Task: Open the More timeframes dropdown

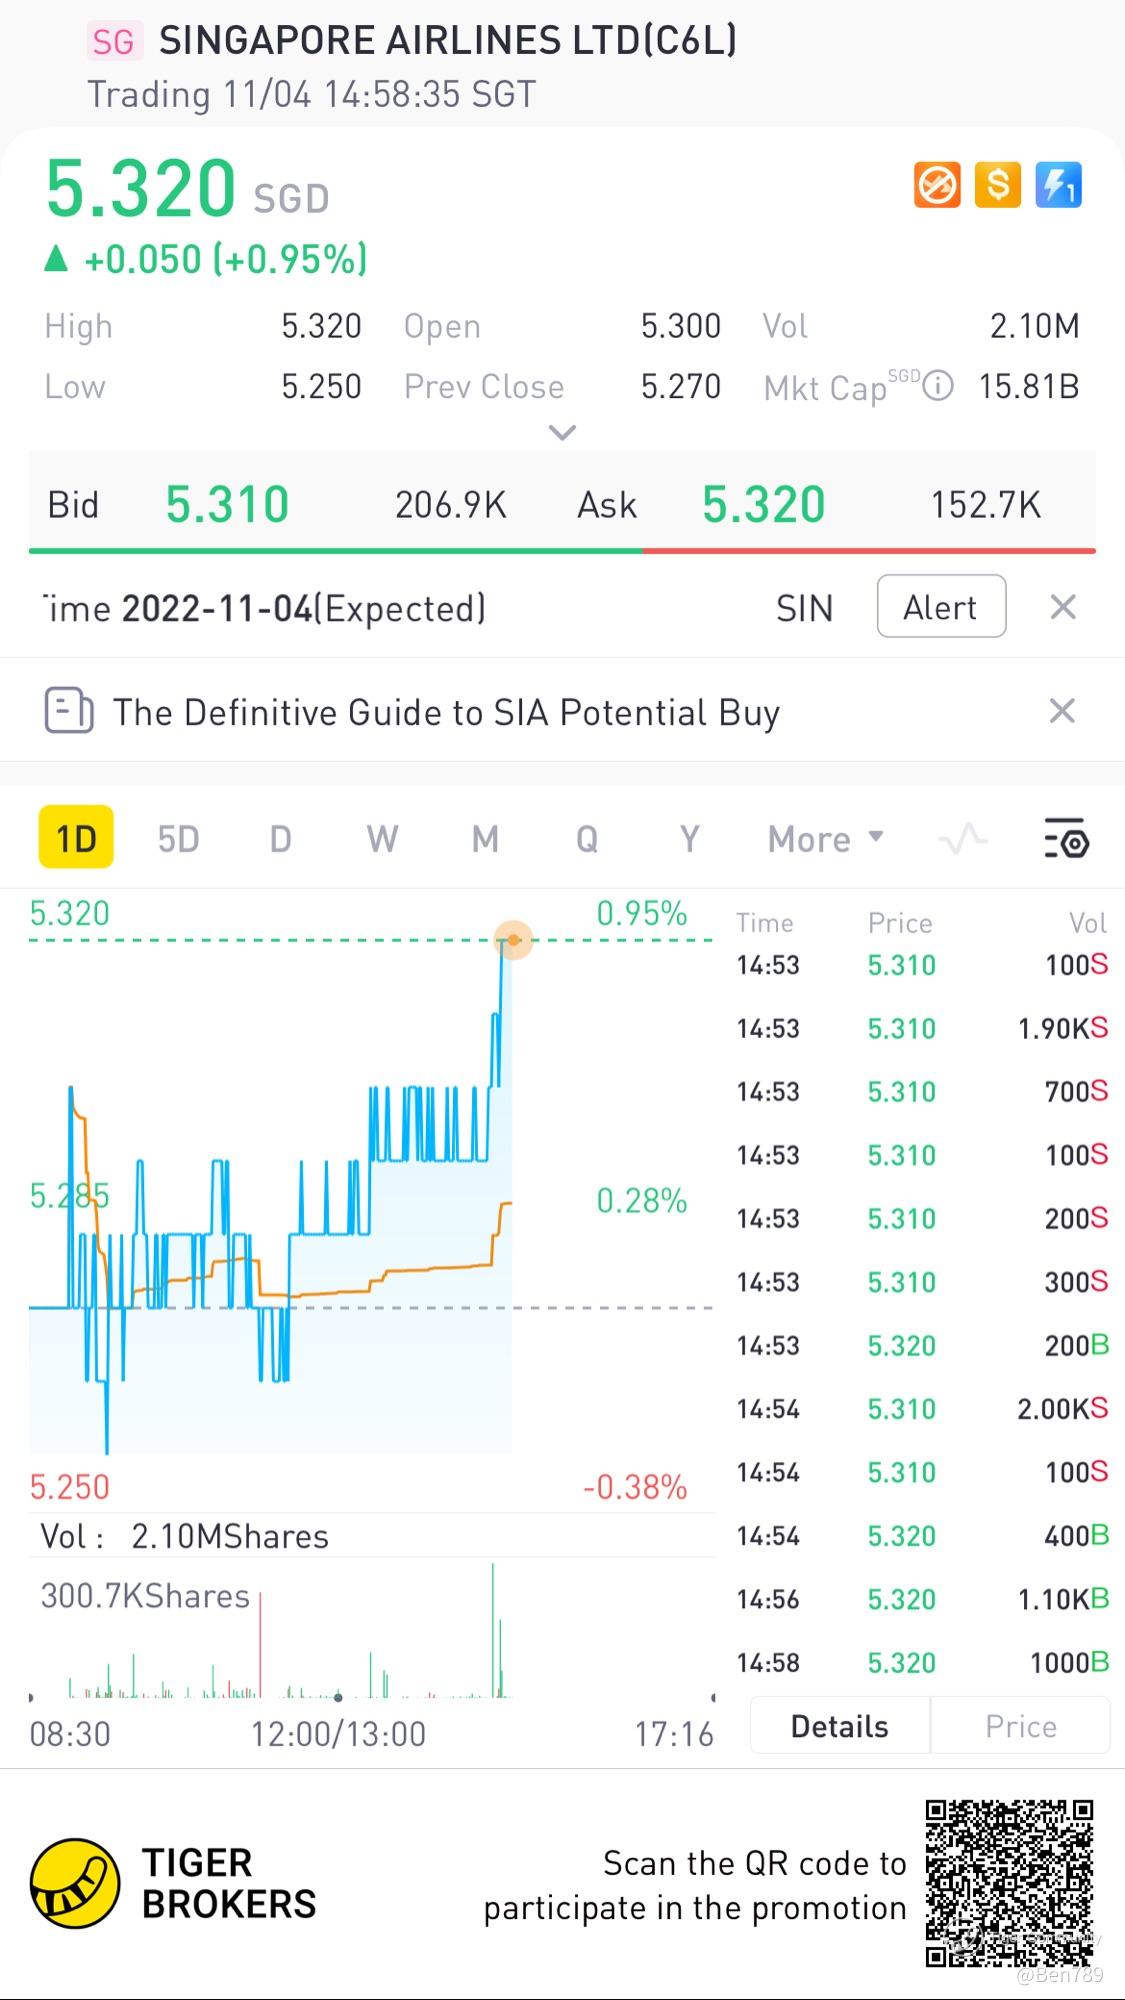Action: (x=825, y=839)
